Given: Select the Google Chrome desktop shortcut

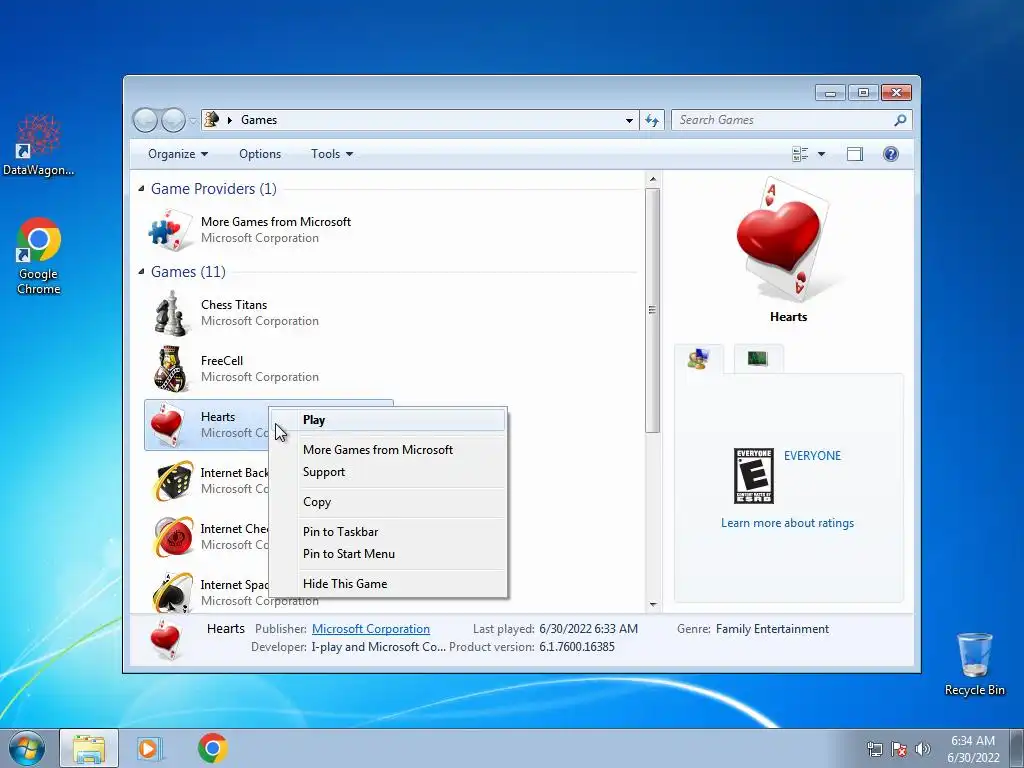Looking at the screenshot, I should point(39,256).
